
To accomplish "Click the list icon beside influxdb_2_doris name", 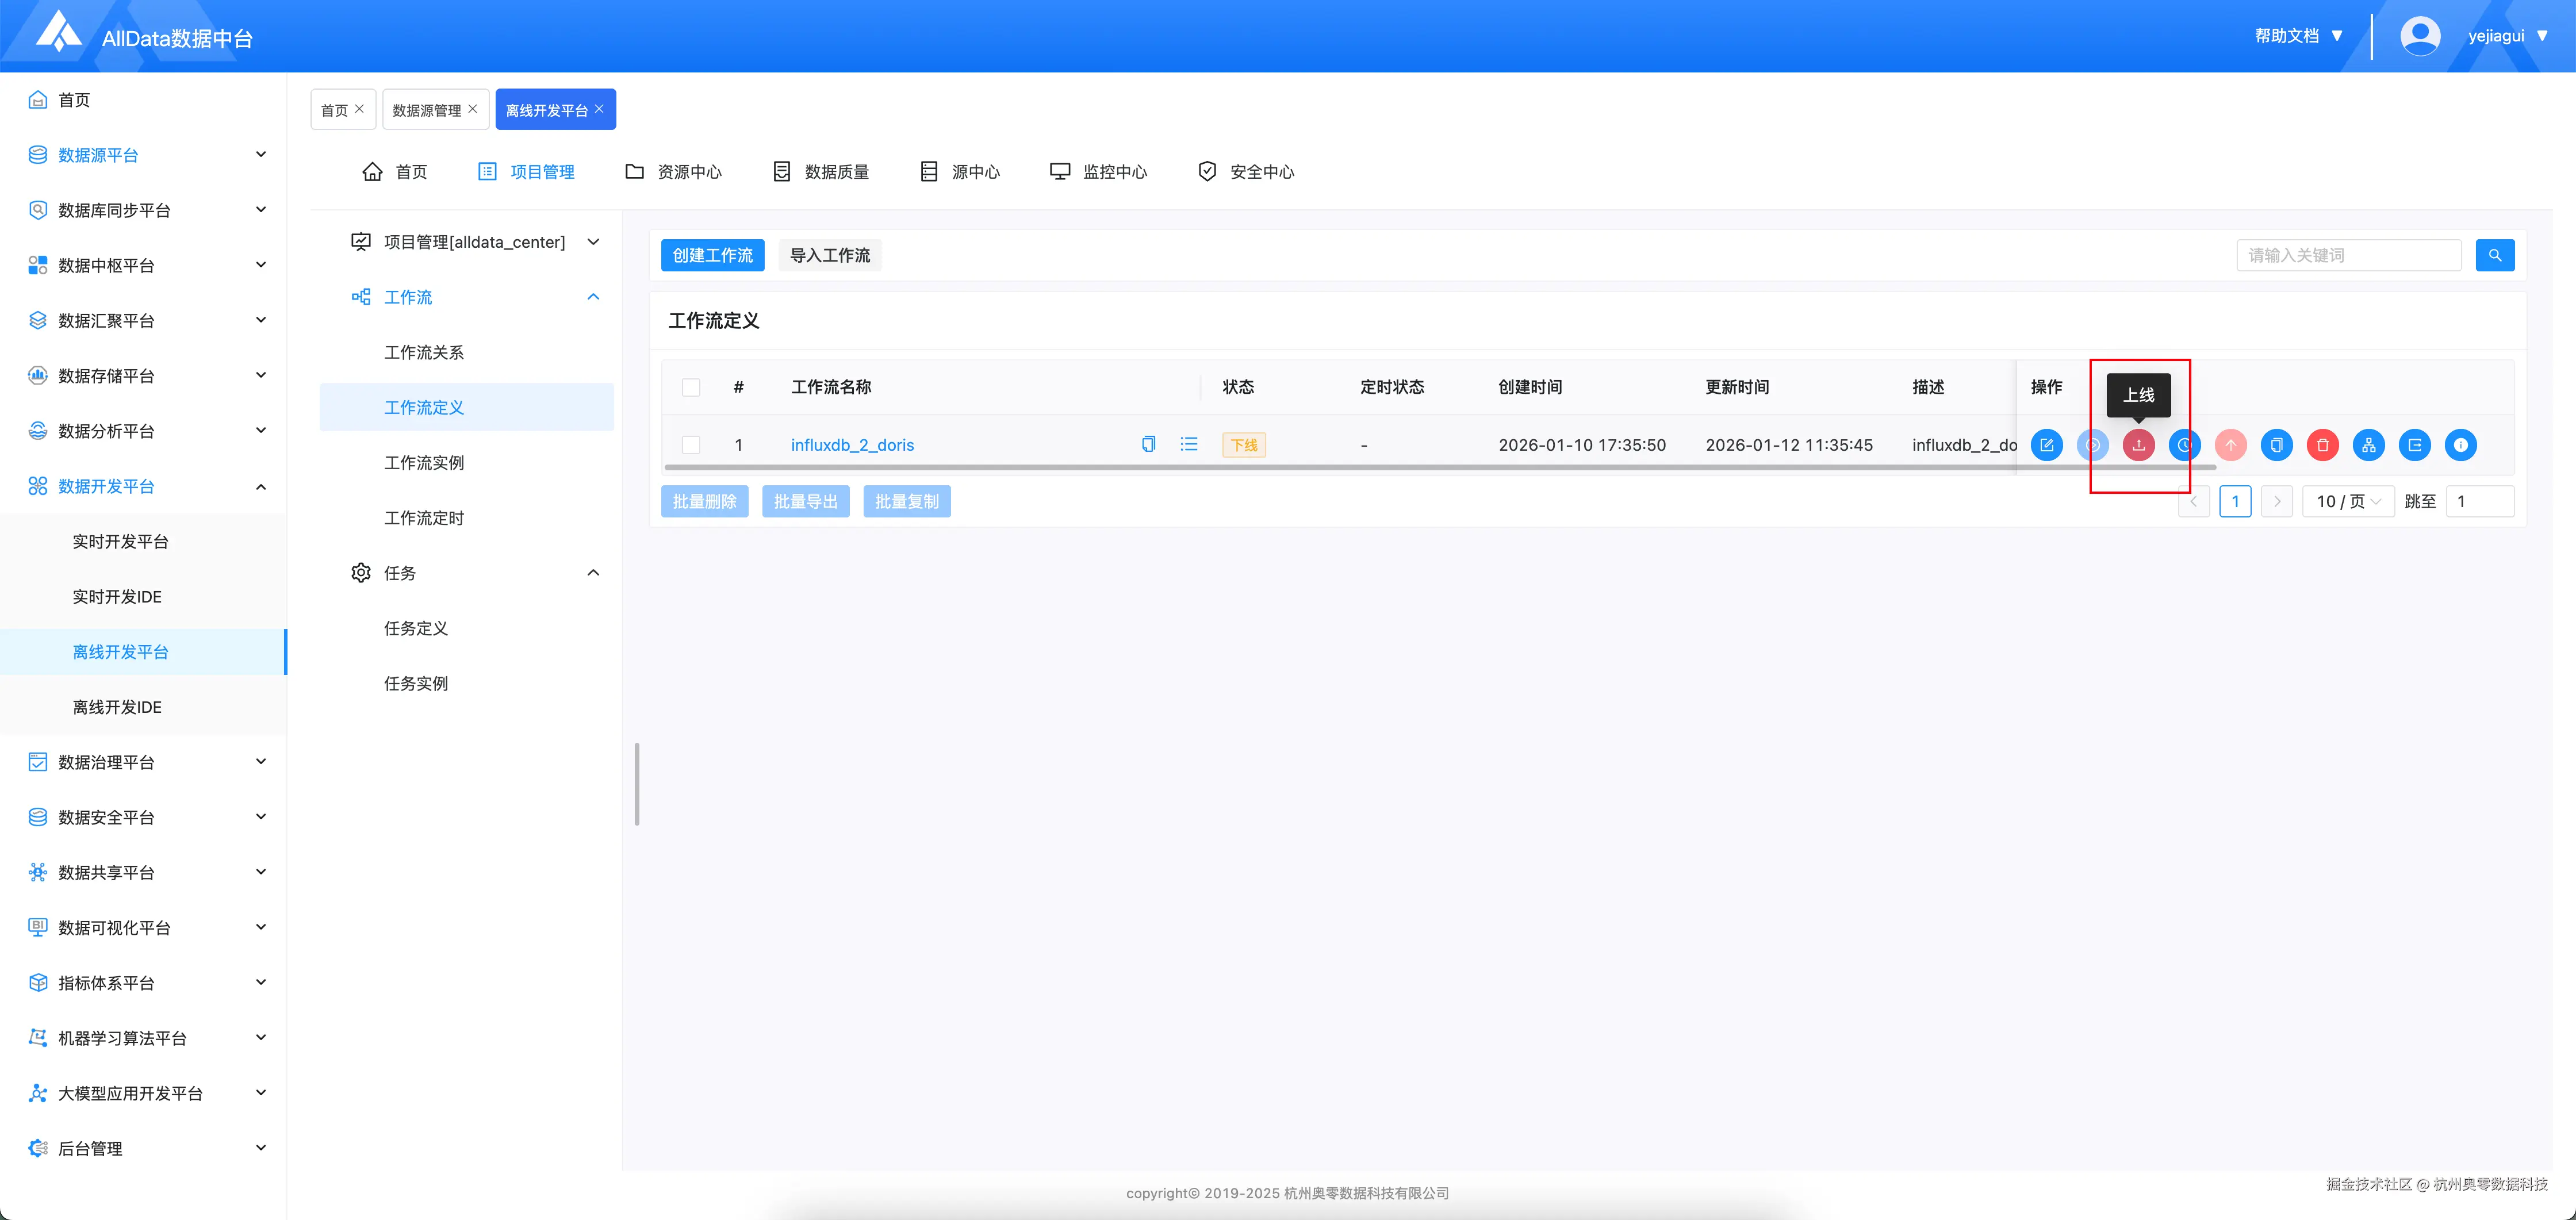I will pyautogui.click(x=1188, y=444).
